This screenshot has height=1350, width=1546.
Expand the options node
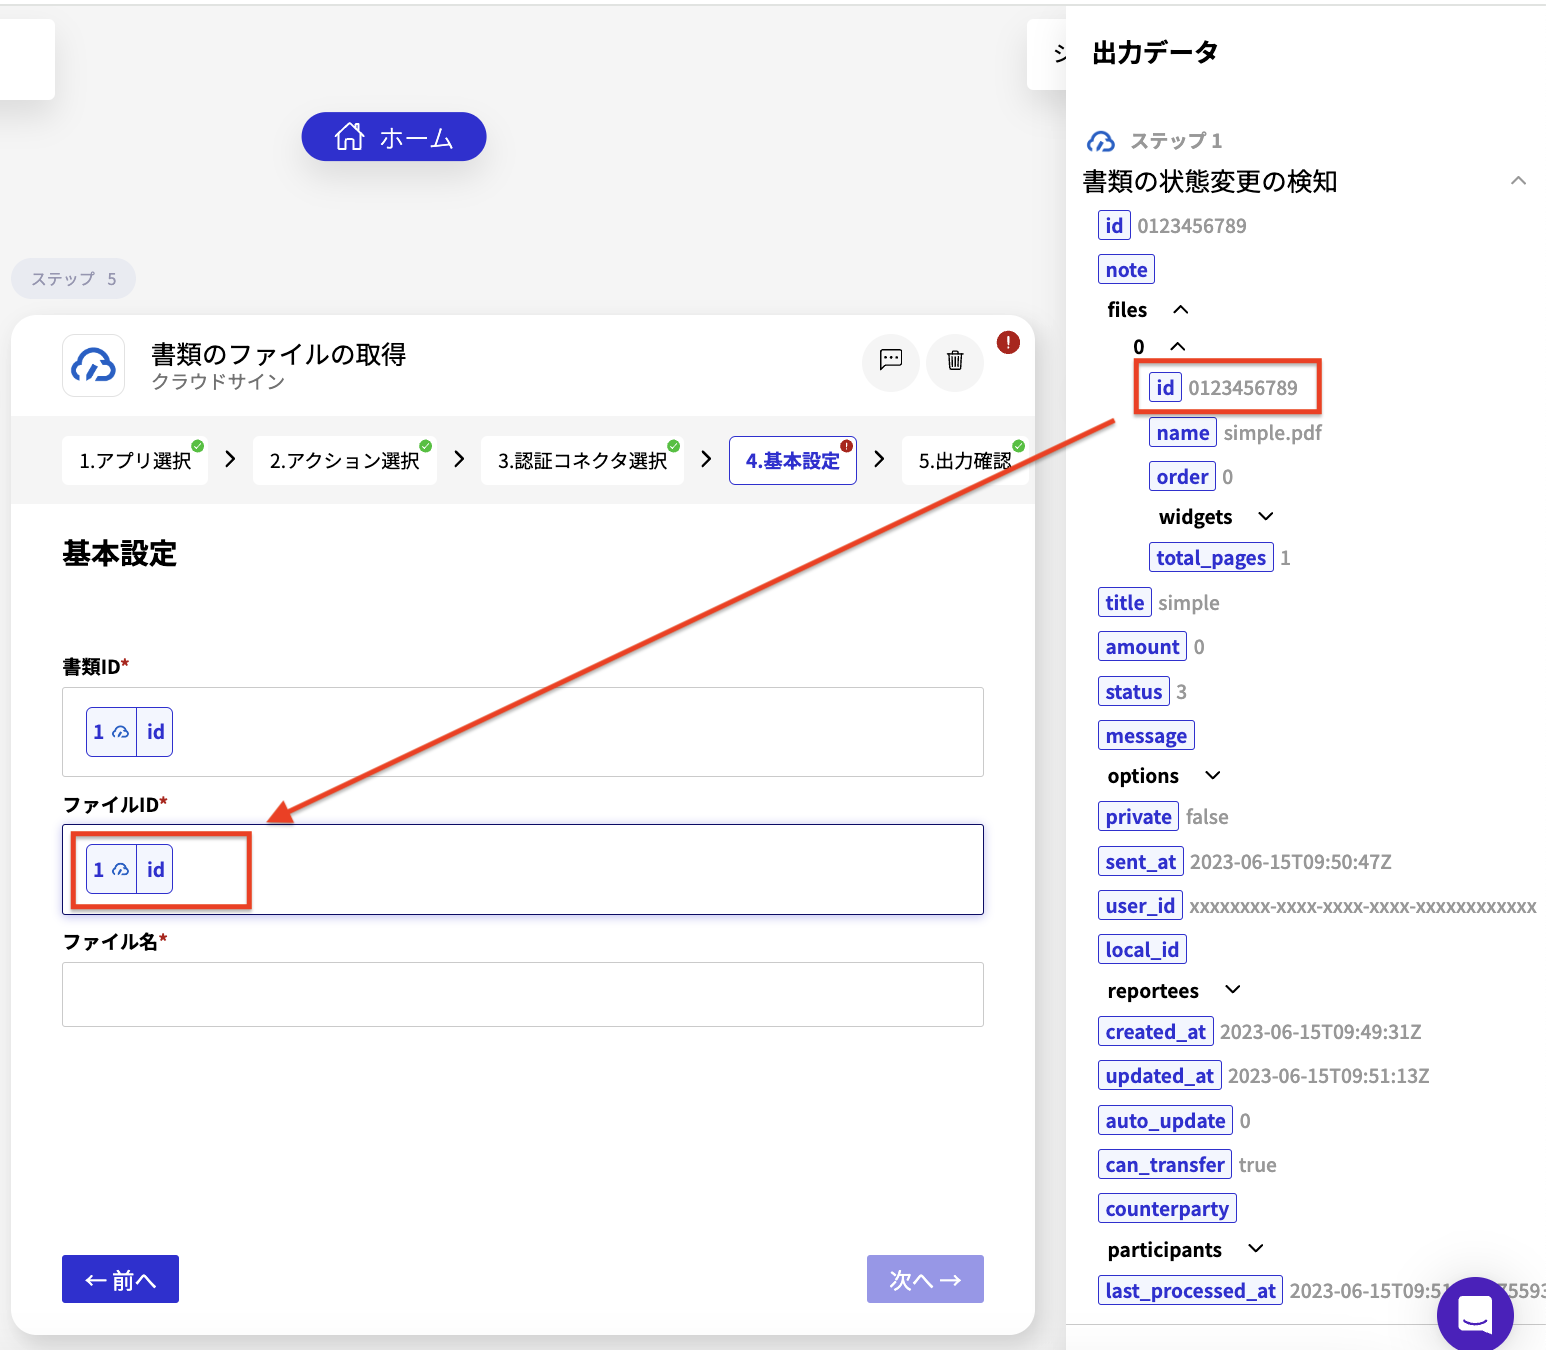point(1213,775)
